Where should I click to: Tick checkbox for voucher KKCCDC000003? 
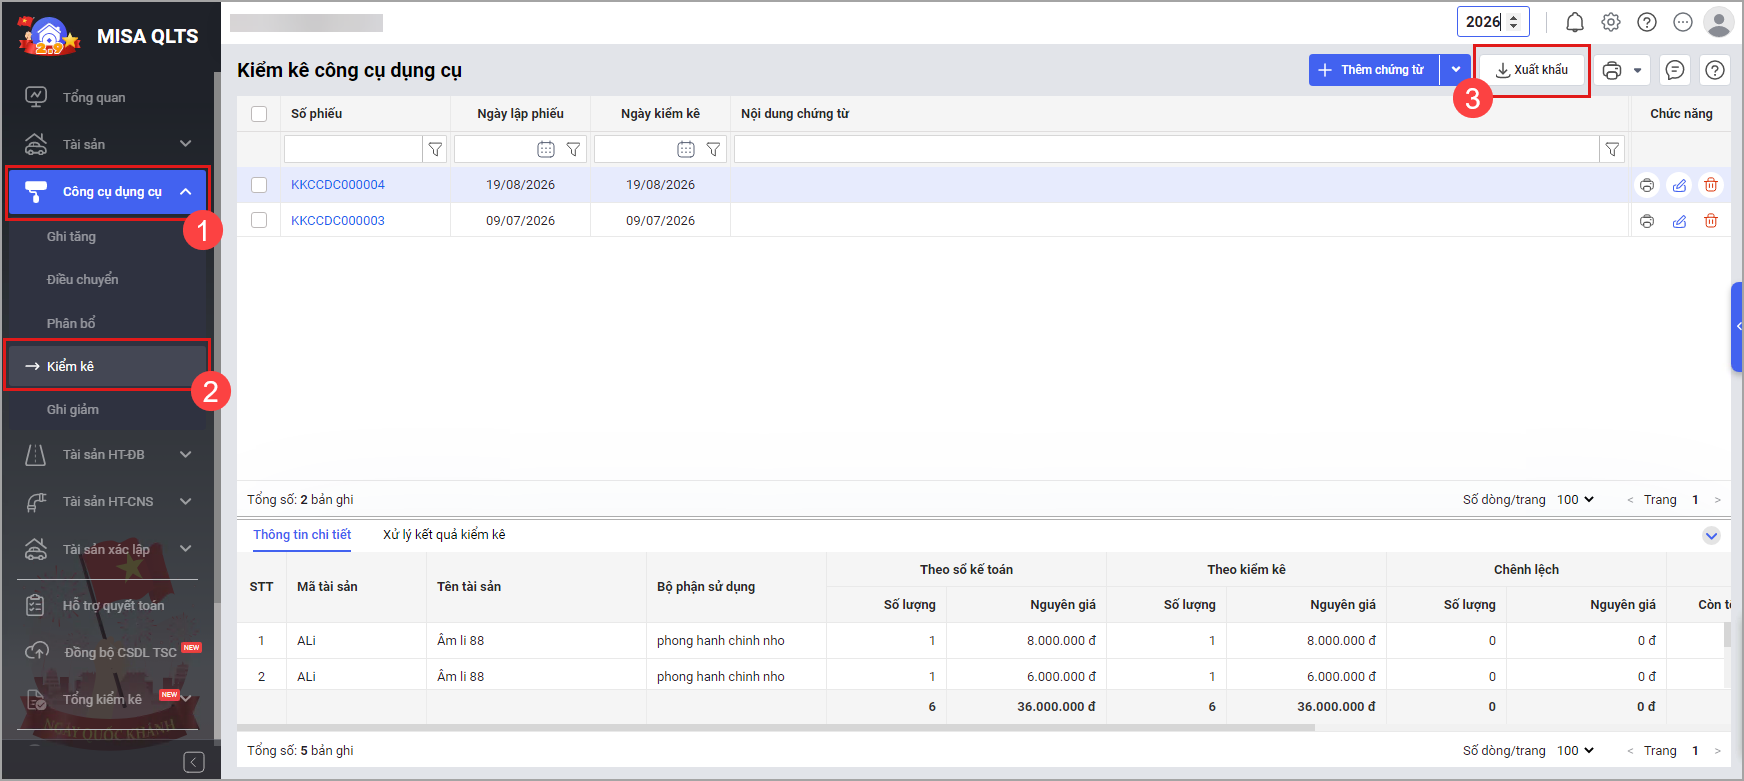point(259,220)
